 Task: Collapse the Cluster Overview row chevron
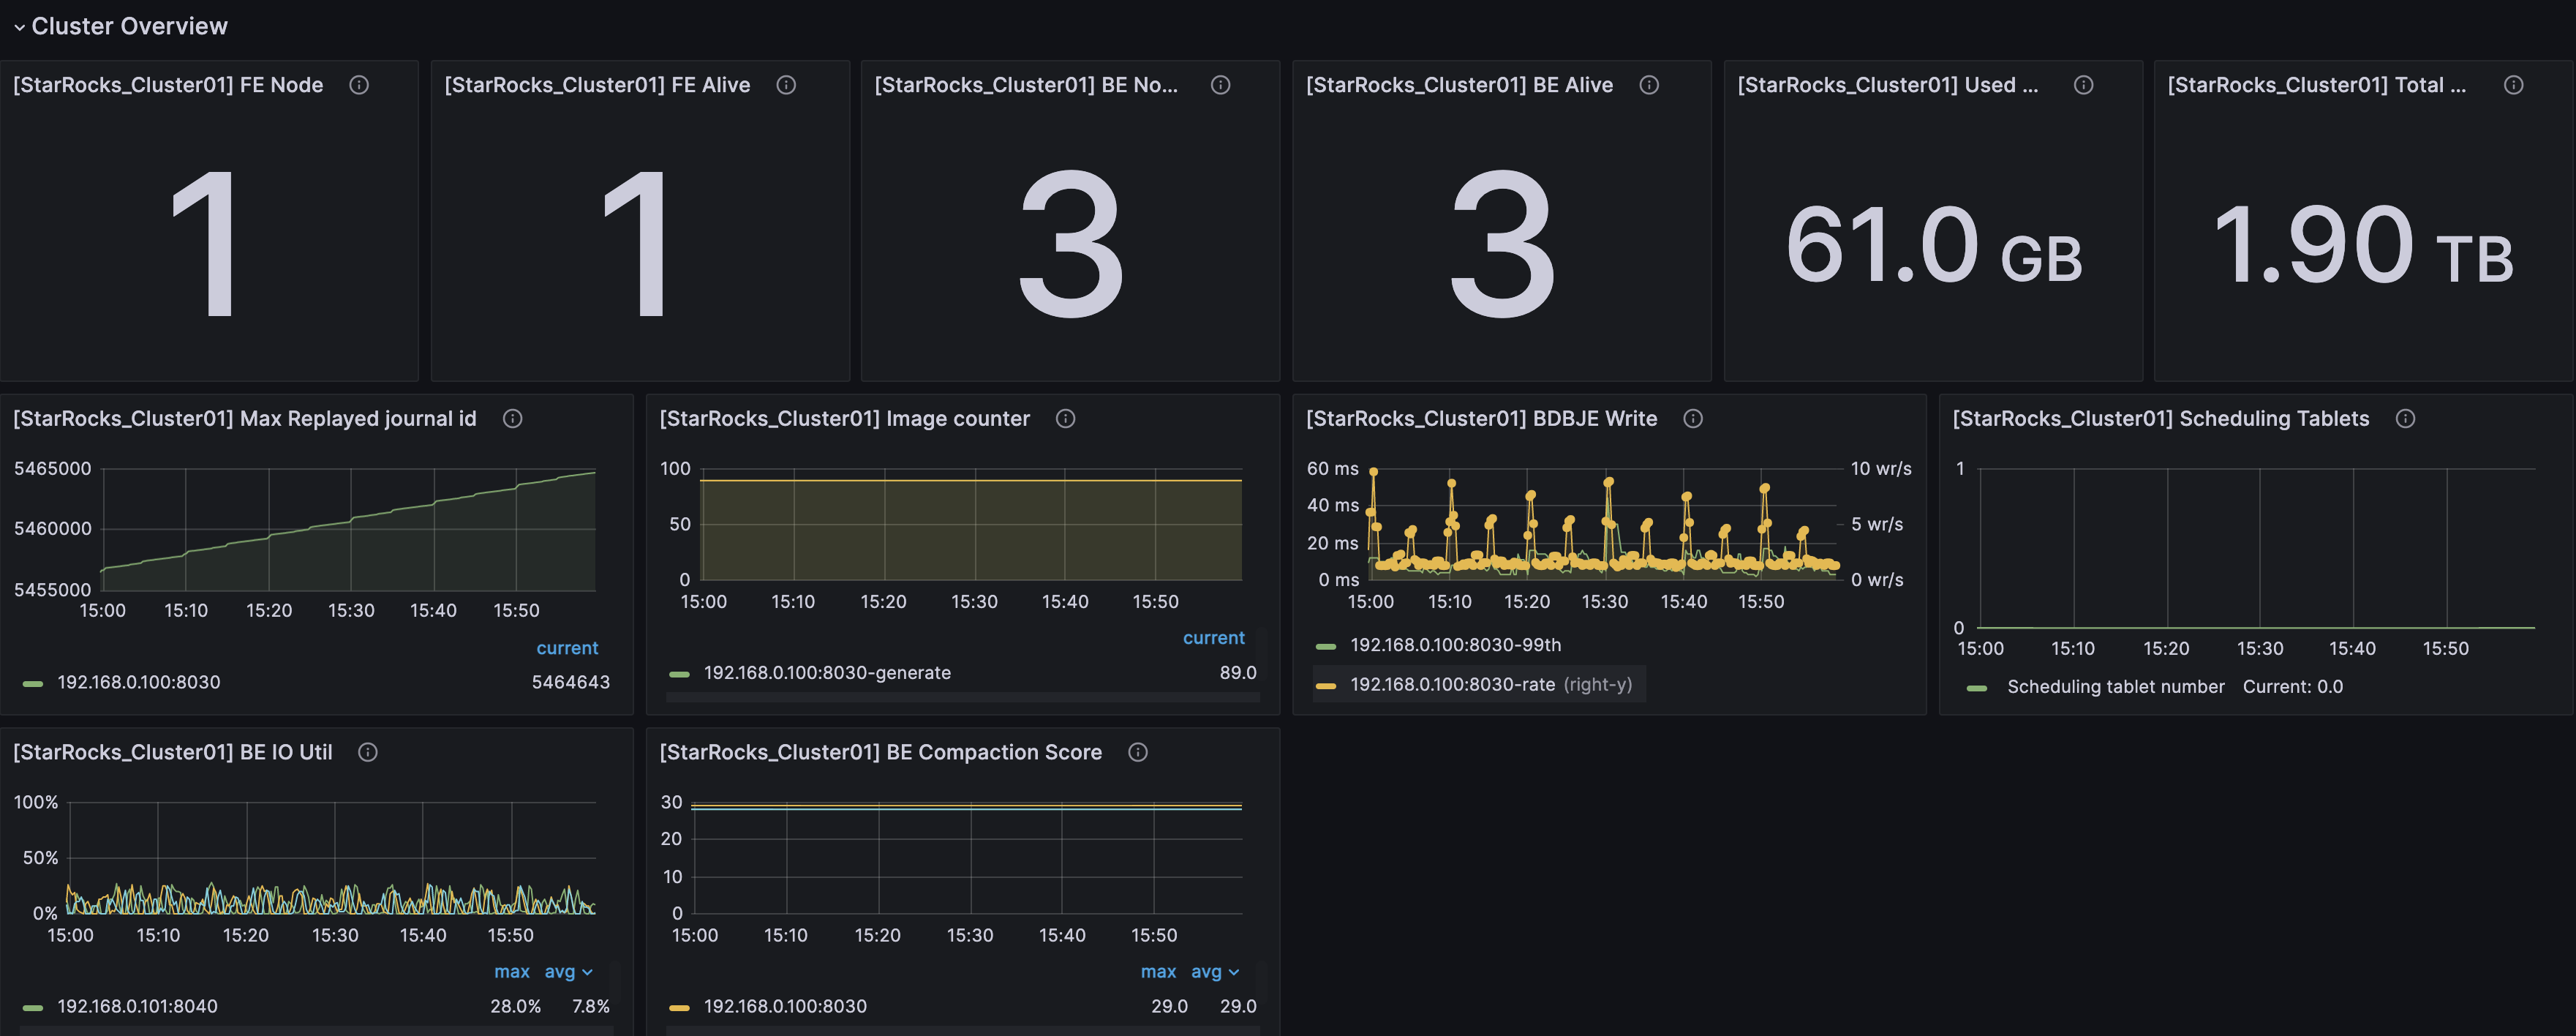pyautogui.click(x=19, y=27)
